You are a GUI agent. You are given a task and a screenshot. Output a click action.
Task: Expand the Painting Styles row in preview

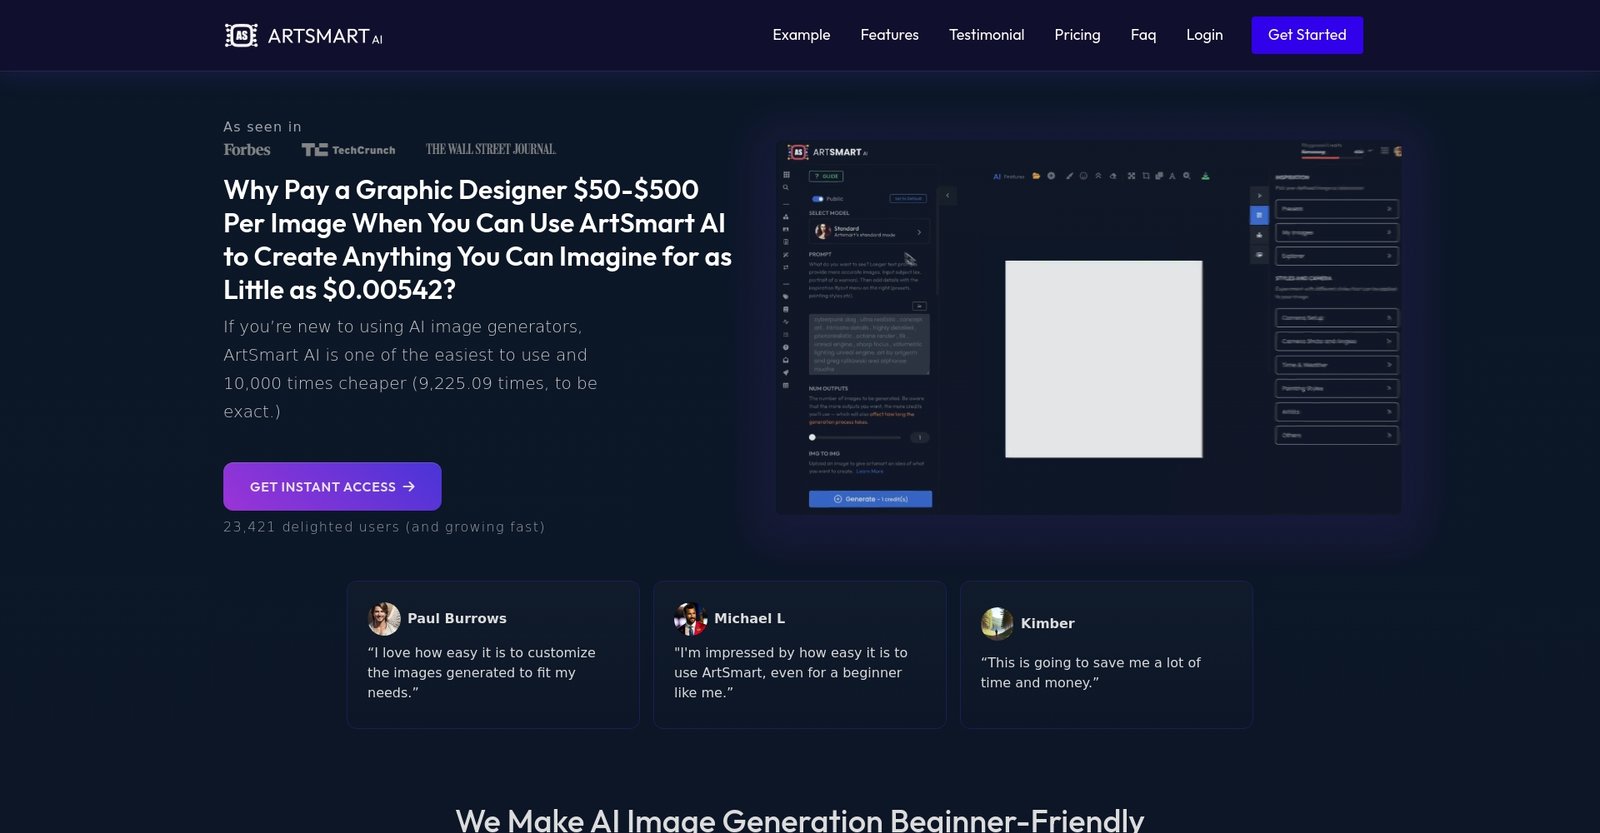[1337, 388]
